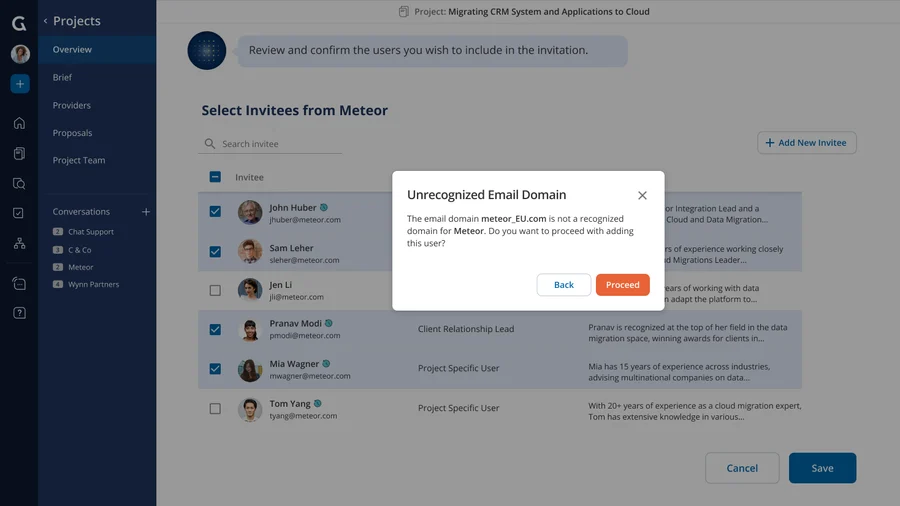Click Pranav Modi's verified badge icon
The image size is (900, 506).
329,323
